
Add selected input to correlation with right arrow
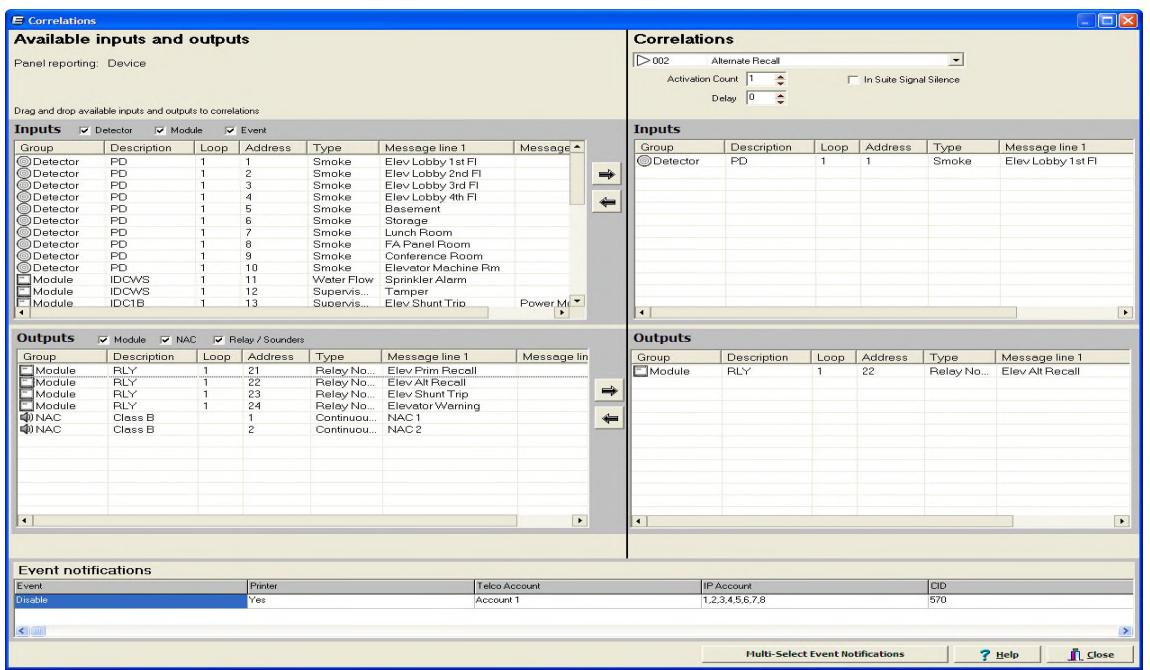(607, 174)
